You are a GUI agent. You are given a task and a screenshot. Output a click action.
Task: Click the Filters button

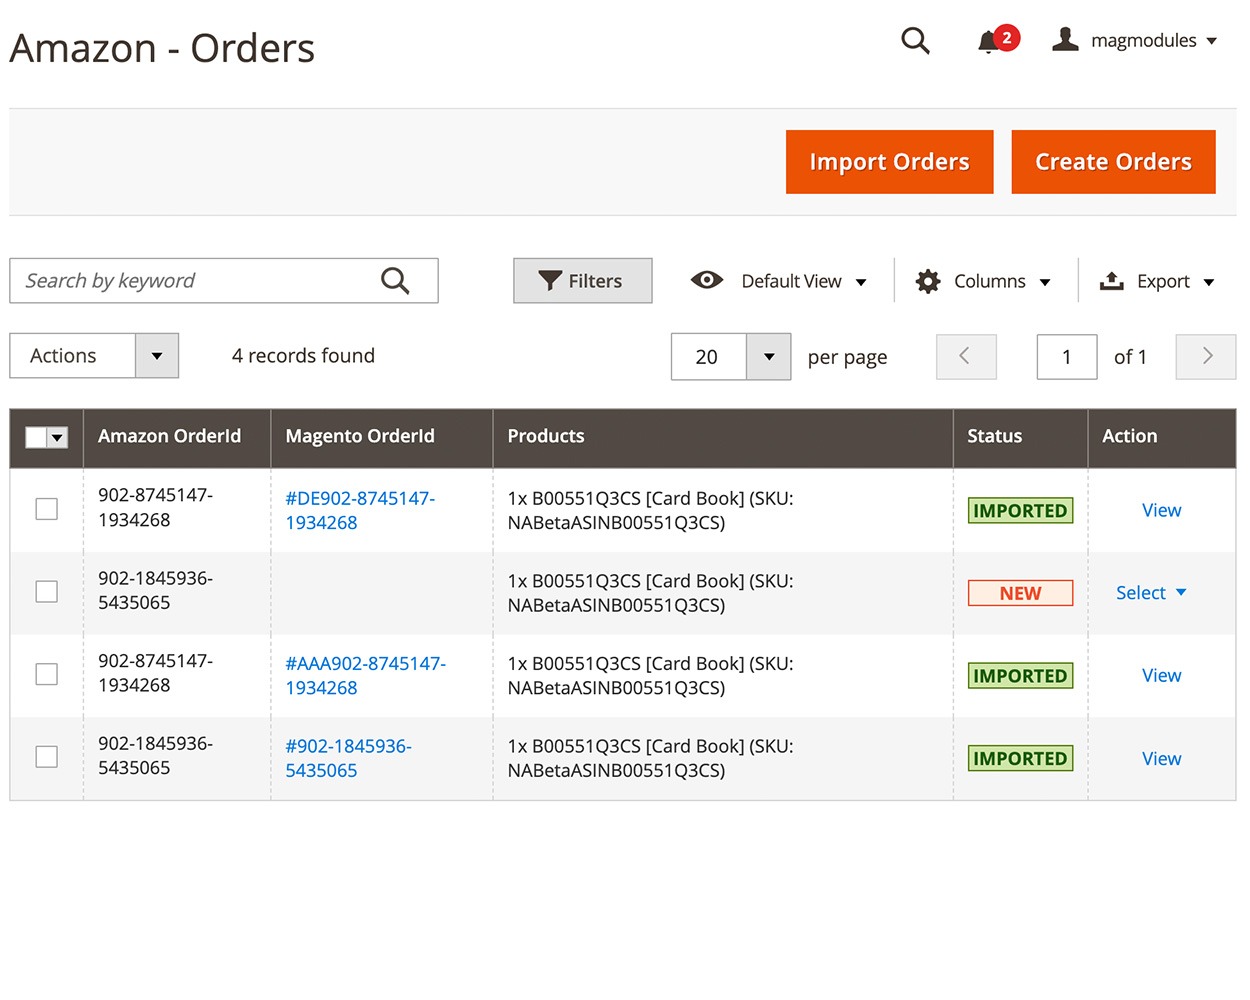pos(582,281)
